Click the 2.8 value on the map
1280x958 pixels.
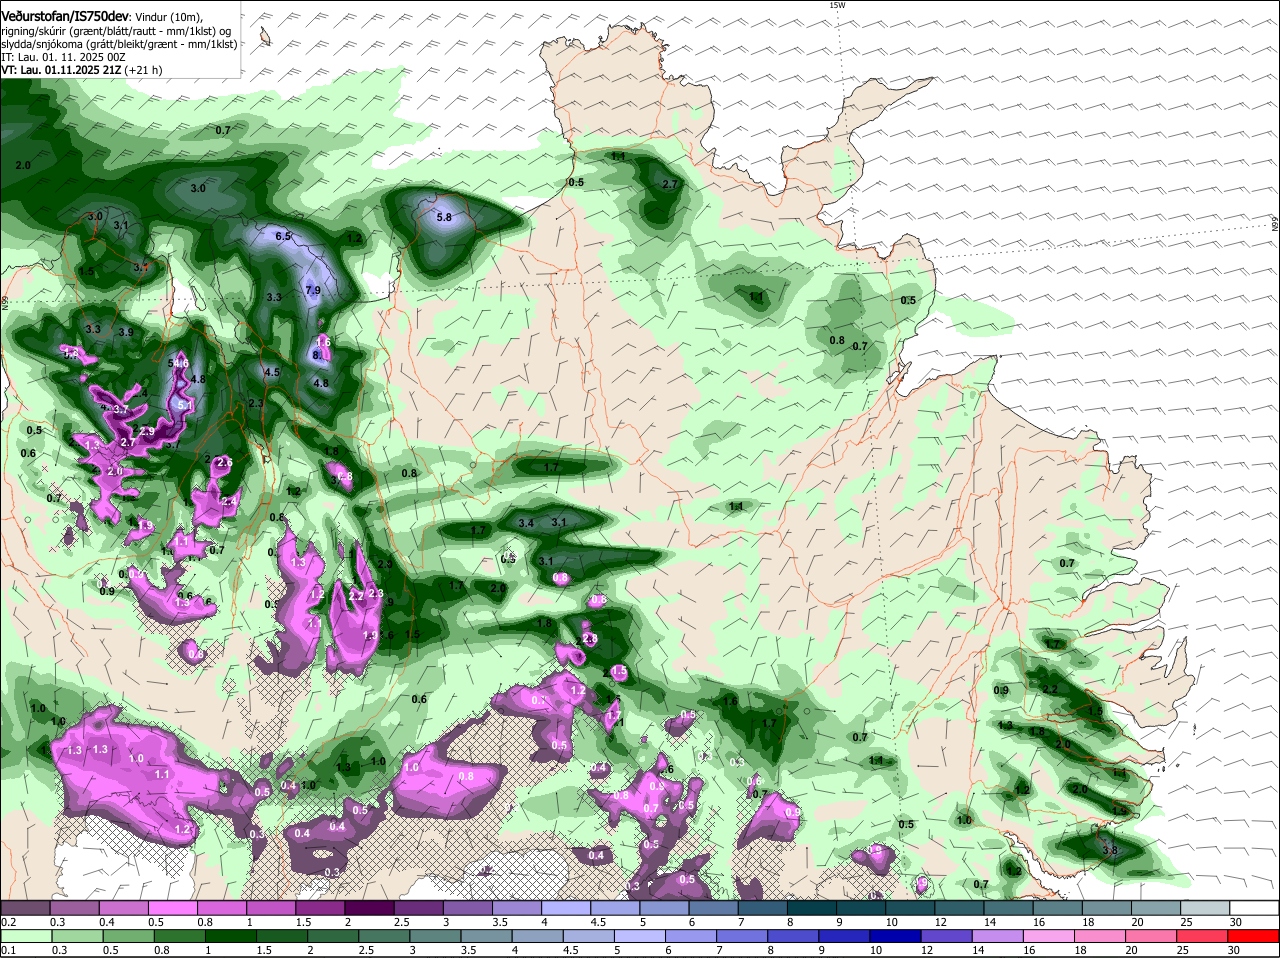[589, 639]
